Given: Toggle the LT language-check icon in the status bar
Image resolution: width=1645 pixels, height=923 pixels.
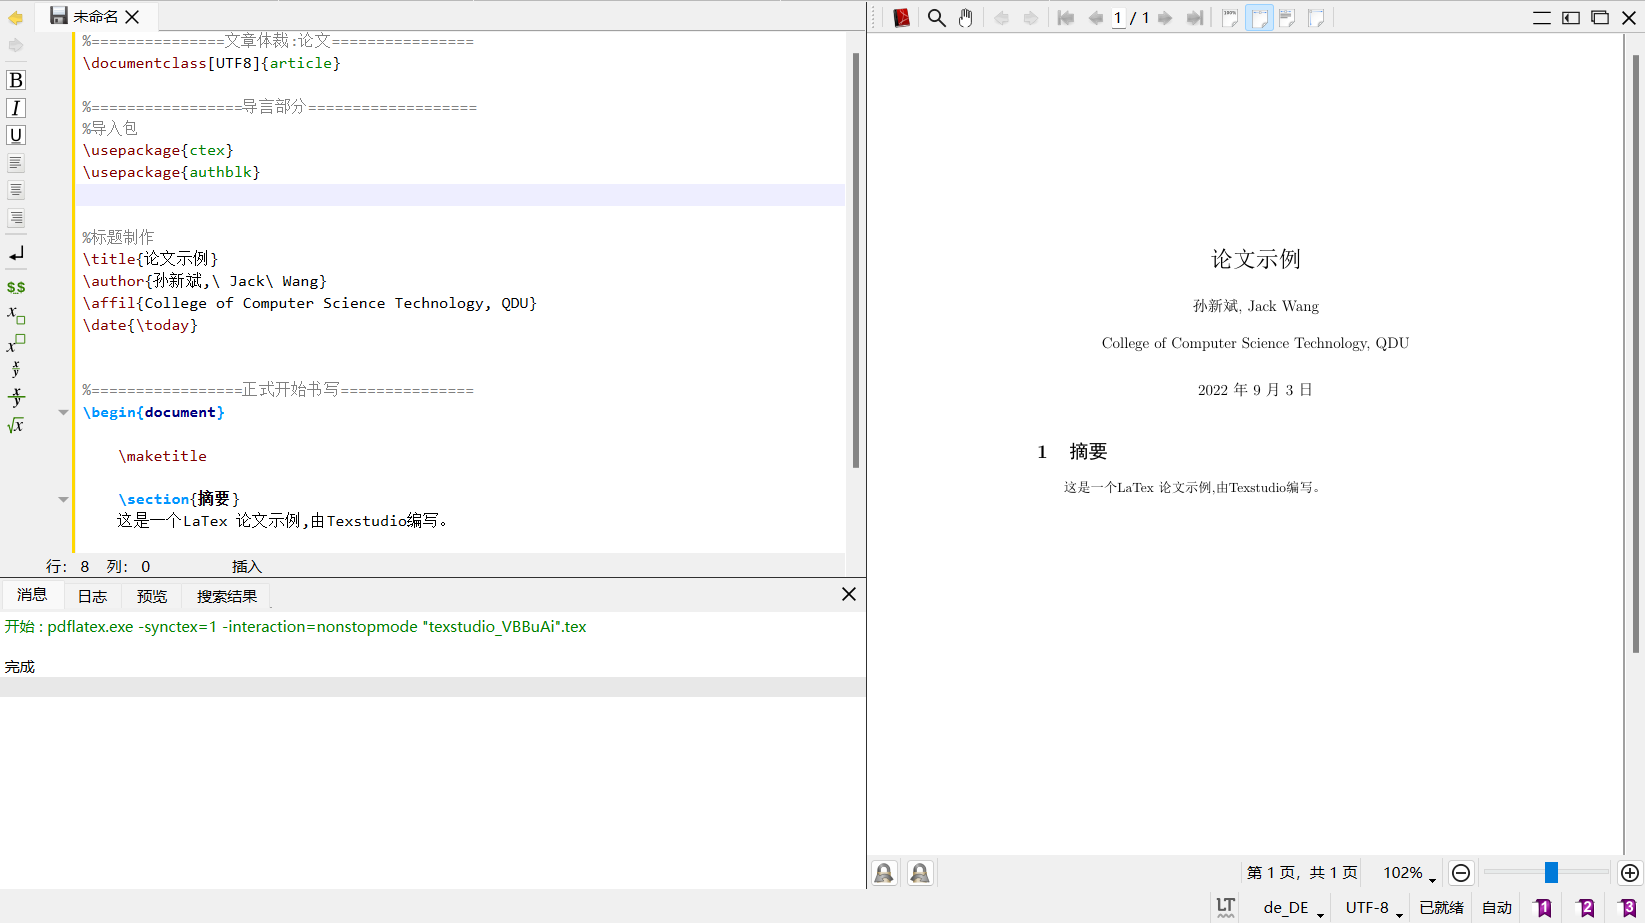Looking at the screenshot, I should click(1226, 907).
